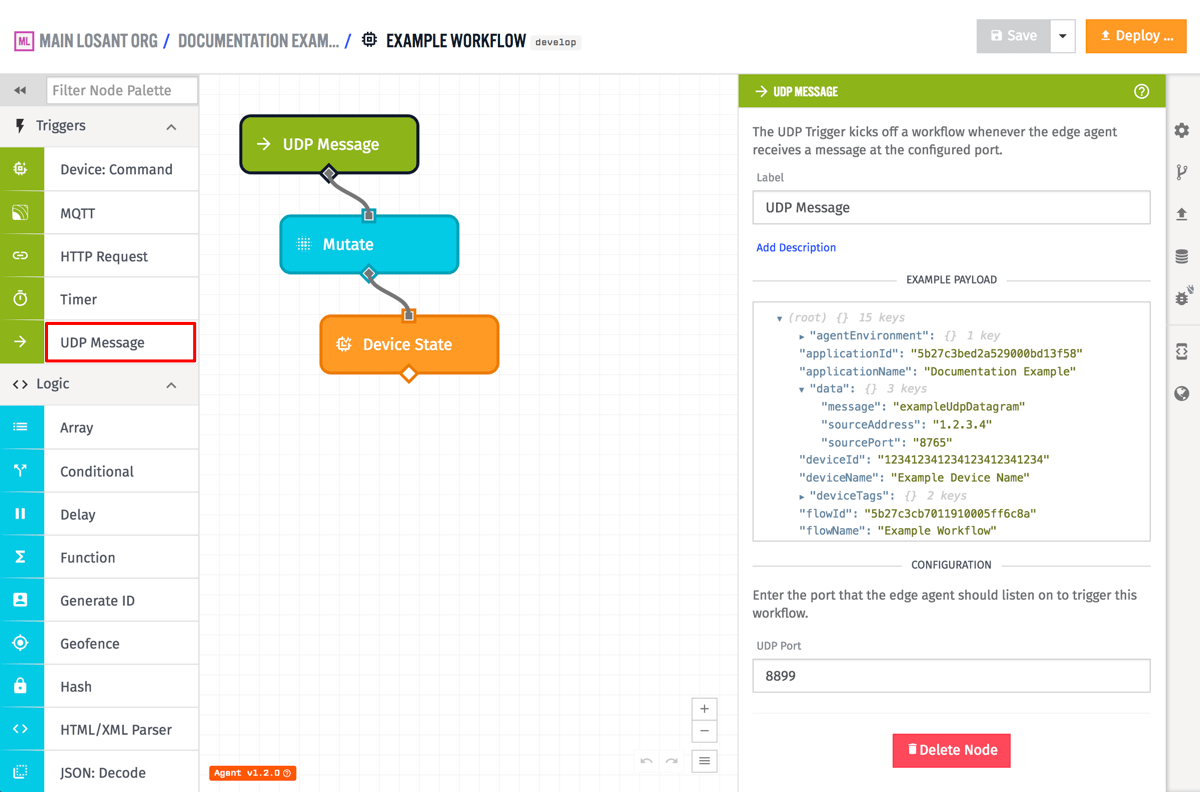Click the Geofence target icon
Screen dimensions: 1200x792
(x=20, y=643)
